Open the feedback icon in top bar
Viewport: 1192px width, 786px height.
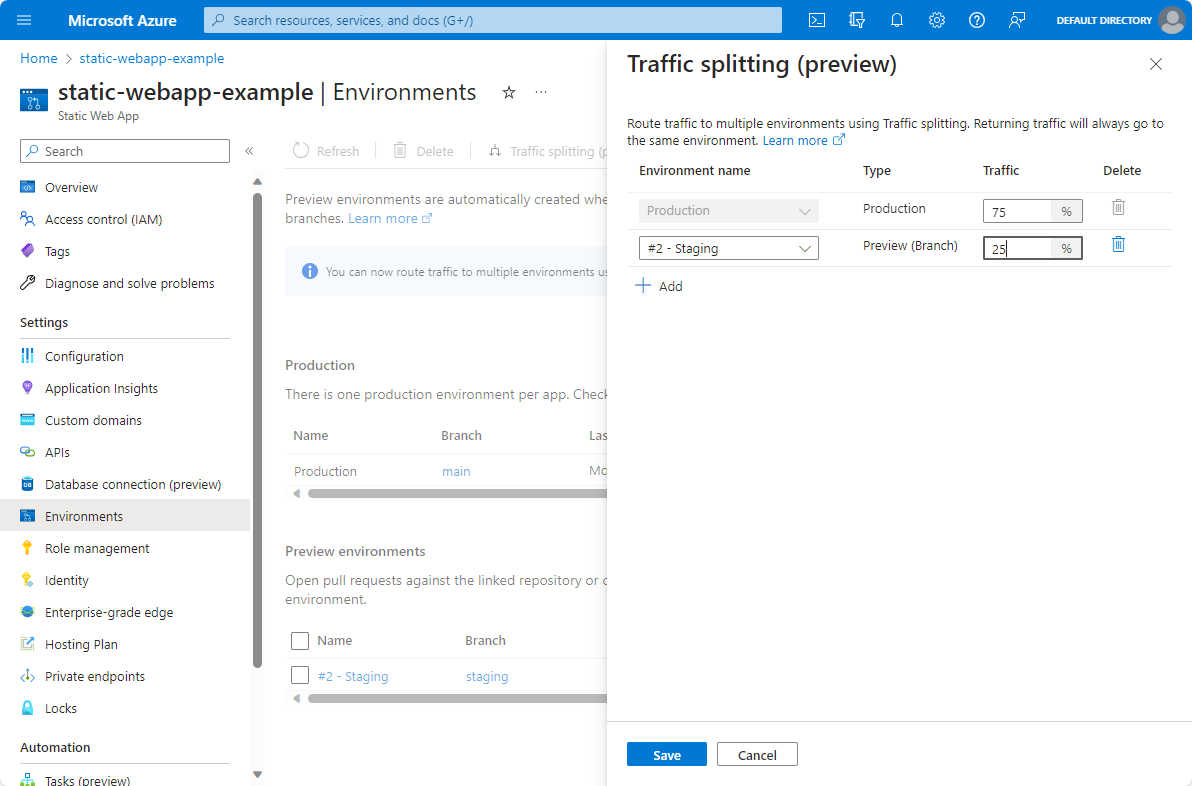pyautogui.click(x=1016, y=21)
